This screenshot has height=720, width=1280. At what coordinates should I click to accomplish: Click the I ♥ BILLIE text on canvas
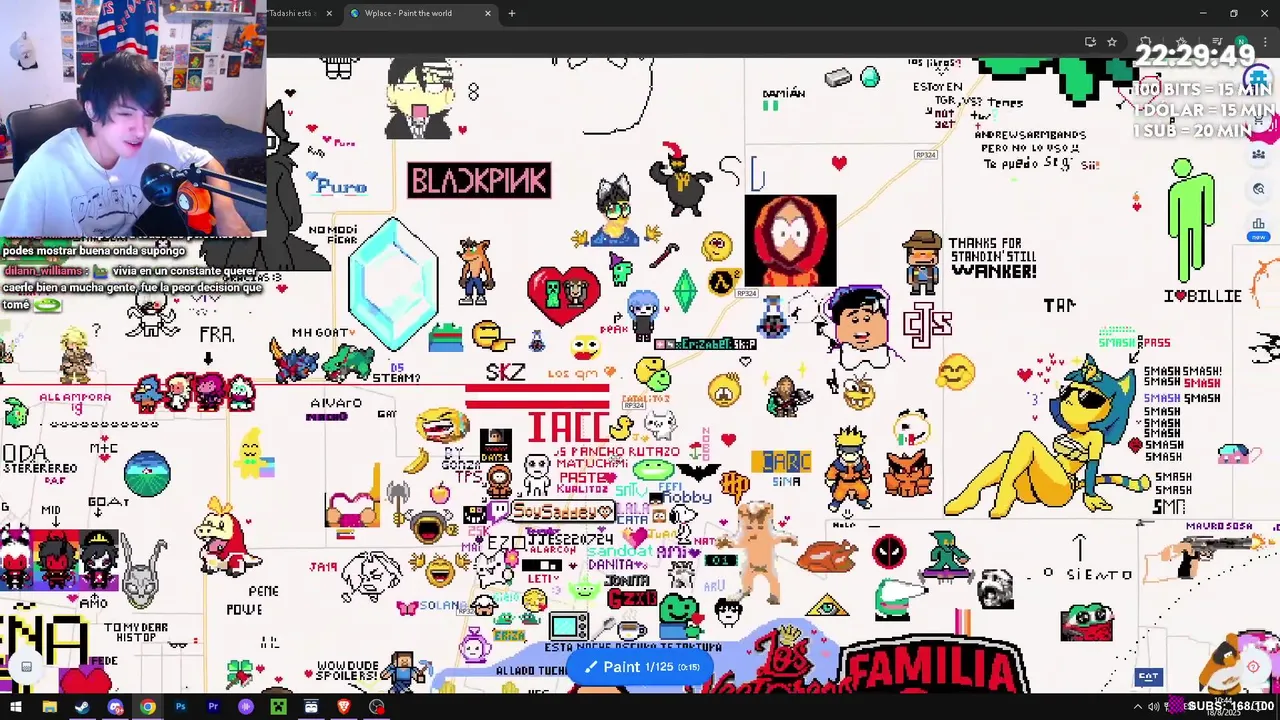click(1202, 296)
